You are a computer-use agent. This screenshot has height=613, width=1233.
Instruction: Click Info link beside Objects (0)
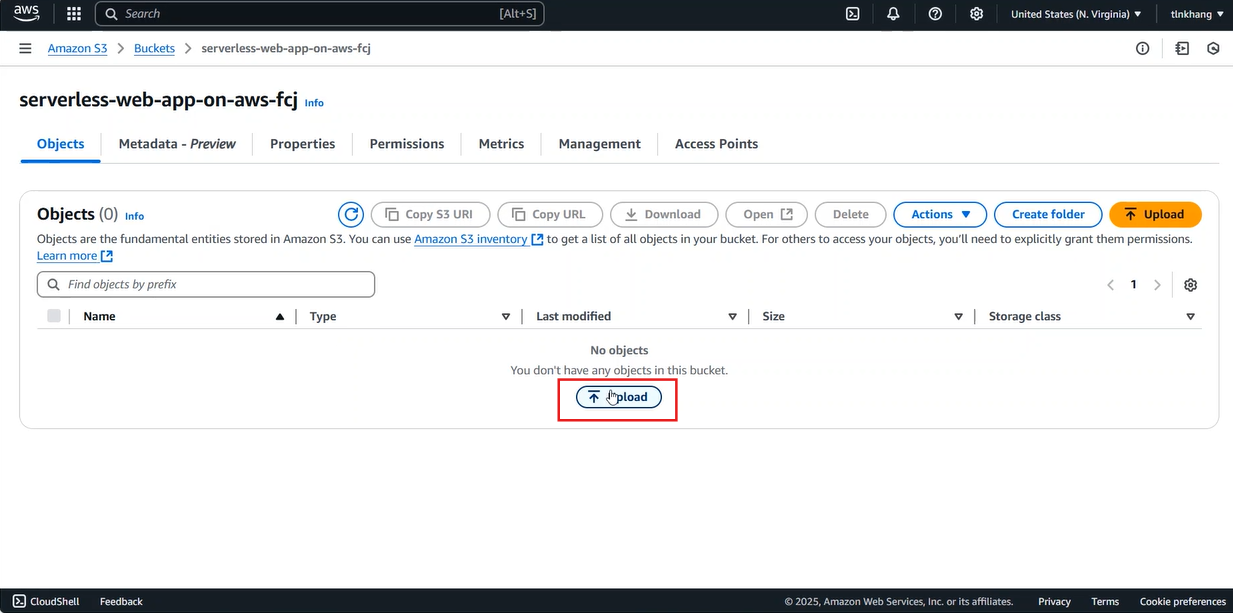tap(134, 216)
